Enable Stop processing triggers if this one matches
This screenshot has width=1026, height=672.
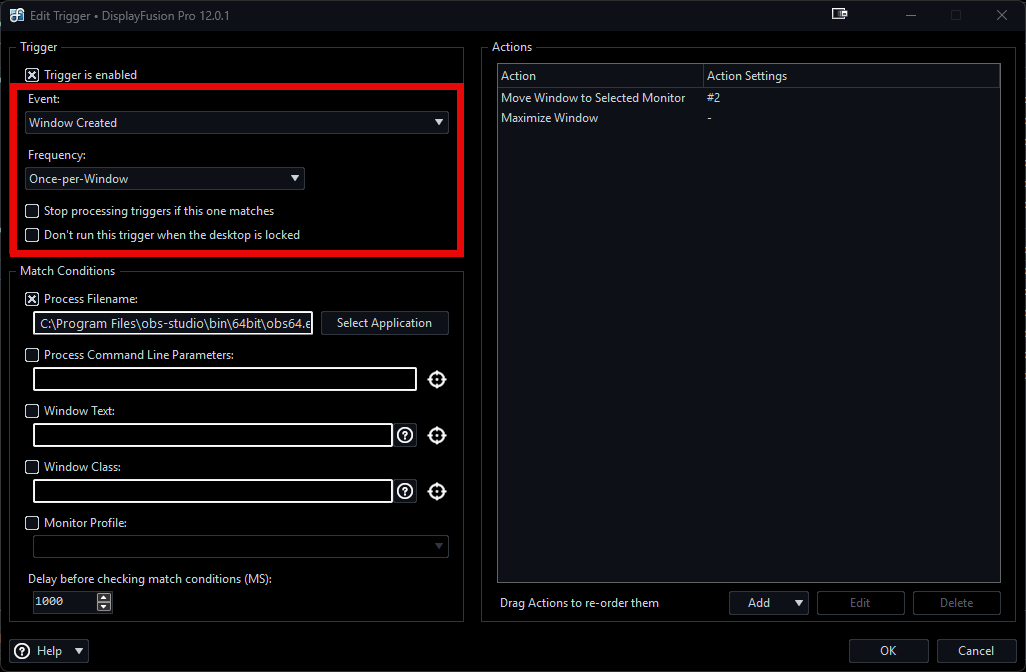pos(32,211)
